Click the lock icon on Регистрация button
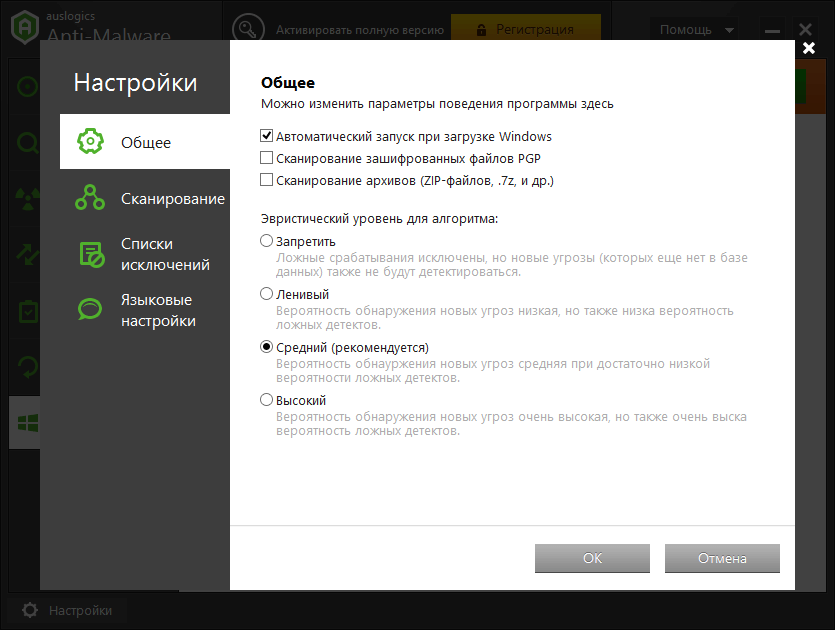The height and width of the screenshot is (630, 835). pyautogui.click(x=481, y=30)
